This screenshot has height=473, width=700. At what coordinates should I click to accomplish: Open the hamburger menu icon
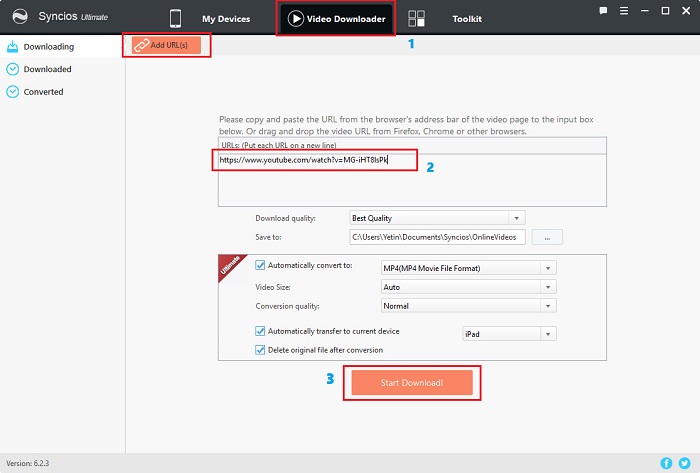pyautogui.click(x=624, y=11)
